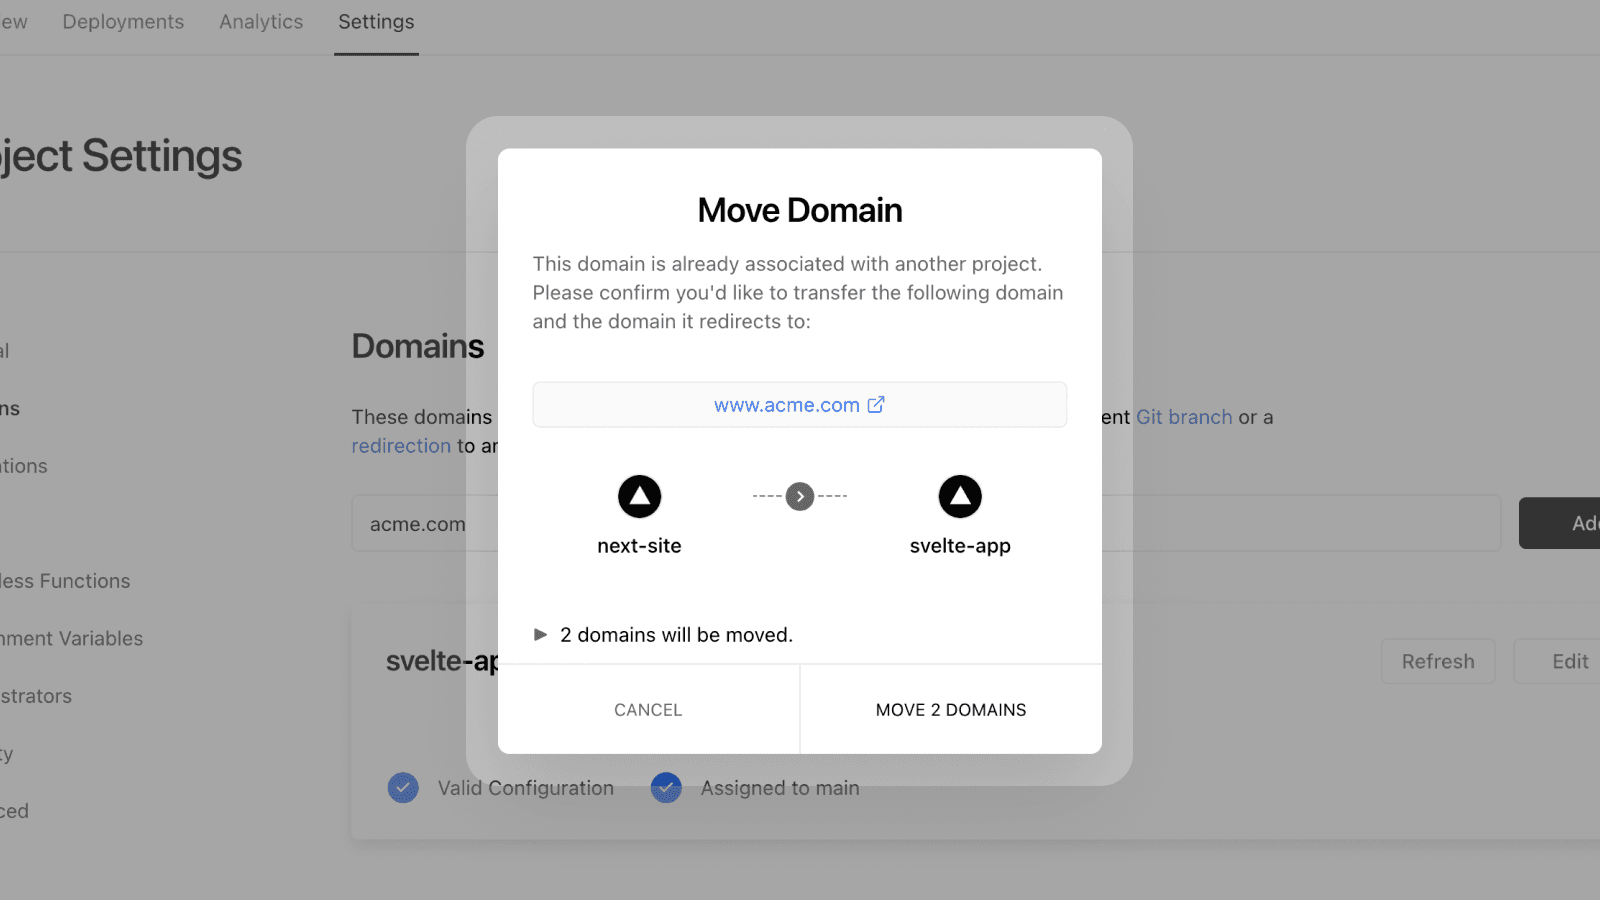
Task: Click the Refresh button for the domain
Action: point(1437,661)
